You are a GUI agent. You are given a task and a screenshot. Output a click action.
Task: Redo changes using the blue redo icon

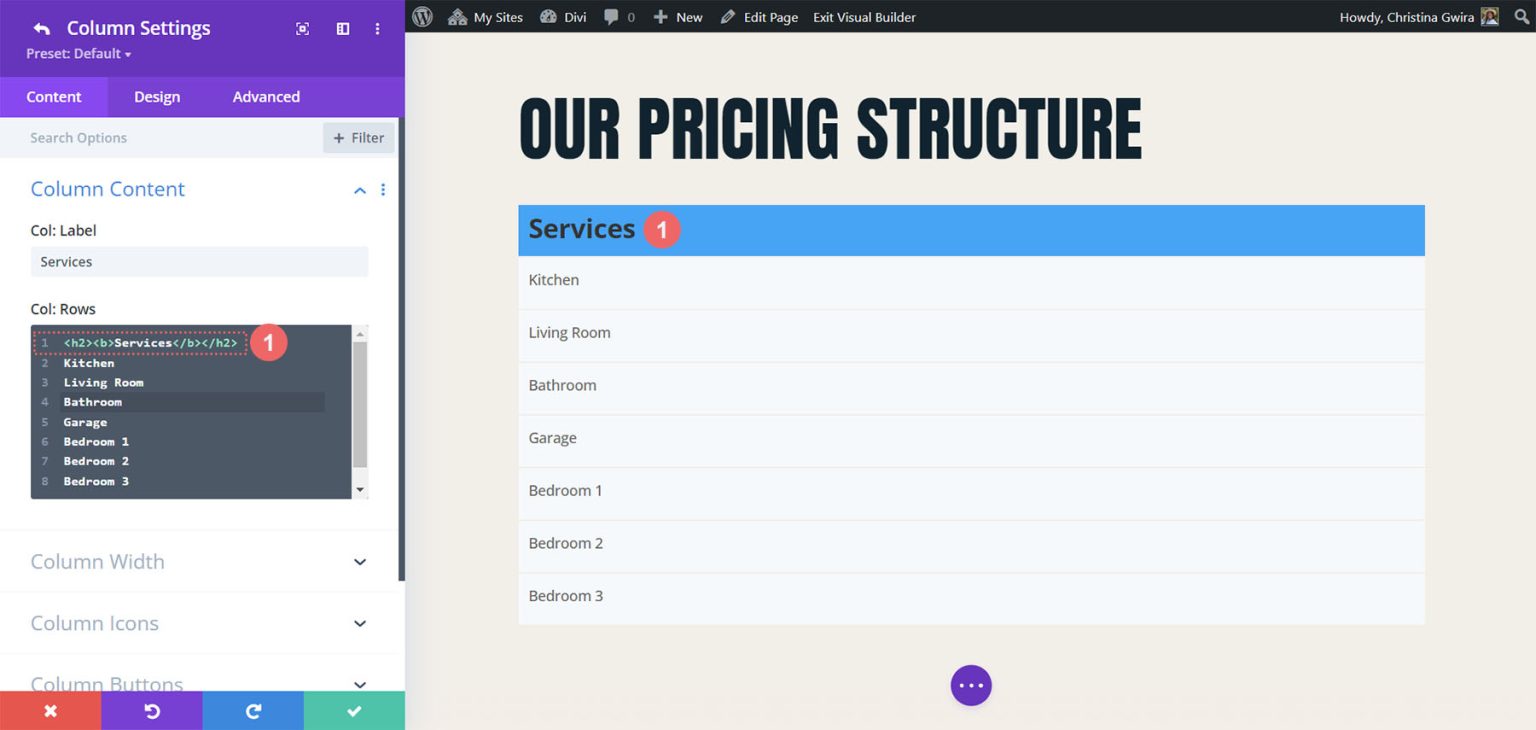[x=253, y=710]
